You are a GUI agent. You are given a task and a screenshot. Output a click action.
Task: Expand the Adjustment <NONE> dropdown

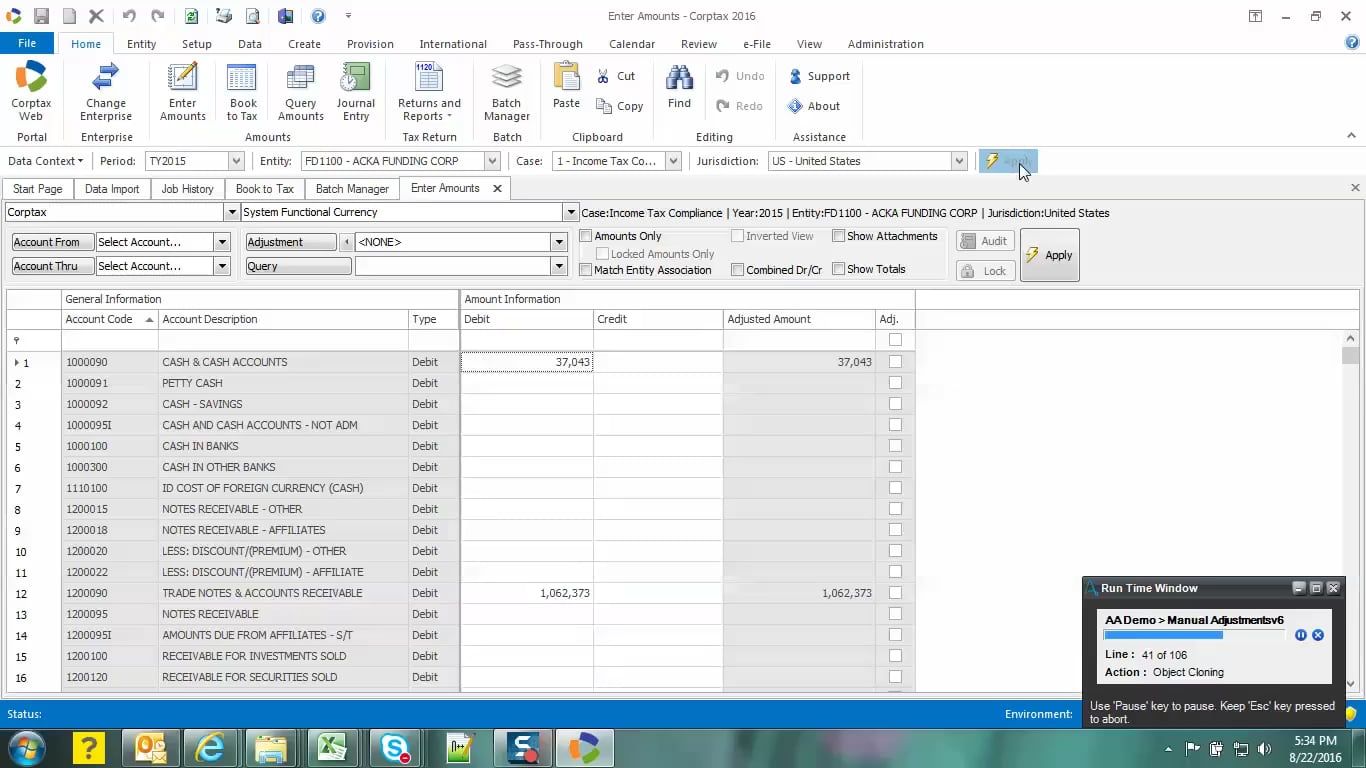pos(559,242)
